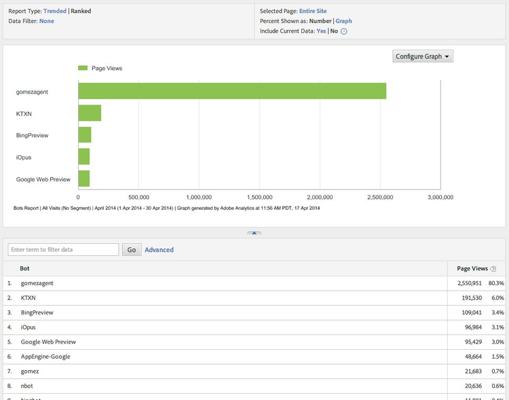Open the Entire Site selected page link
This screenshot has width=509, height=400.
(x=313, y=11)
